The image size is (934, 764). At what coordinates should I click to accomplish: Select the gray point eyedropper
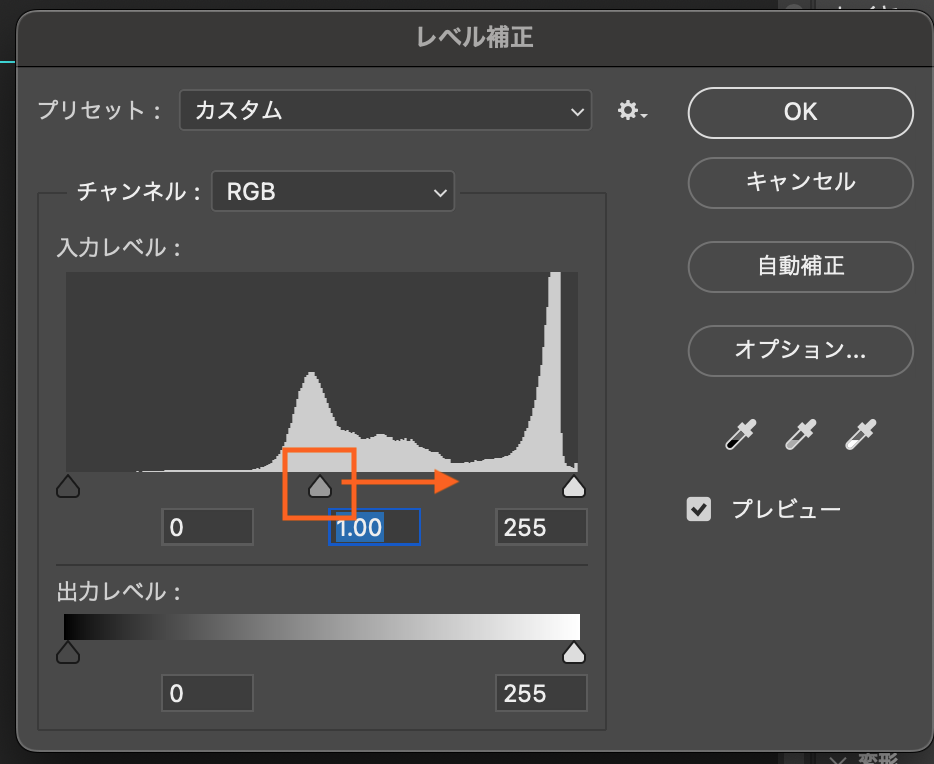click(801, 434)
